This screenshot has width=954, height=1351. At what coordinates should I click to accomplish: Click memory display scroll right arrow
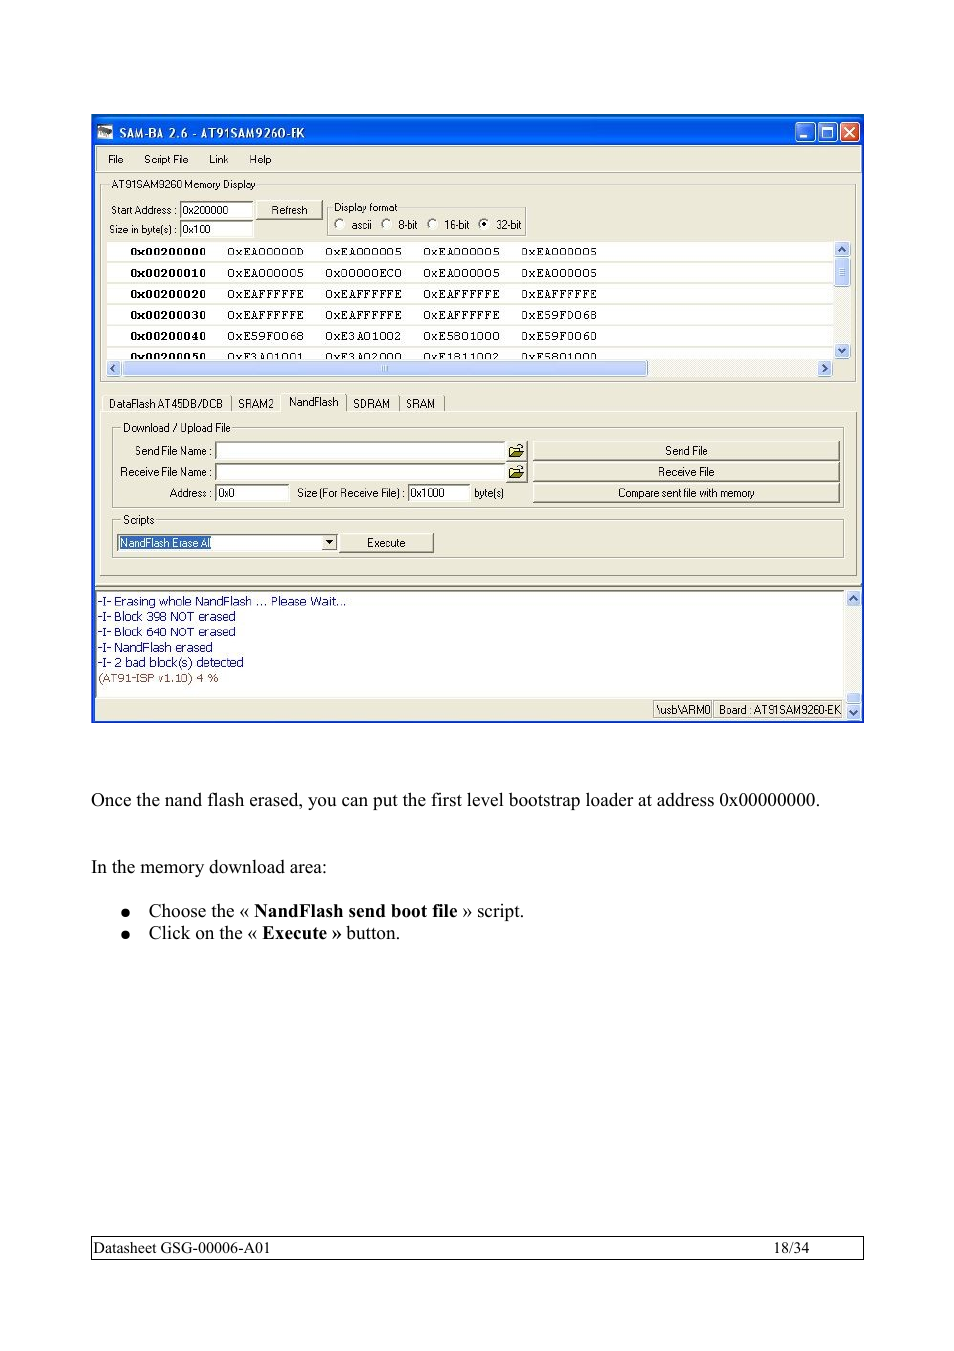click(x=825, y=368)
